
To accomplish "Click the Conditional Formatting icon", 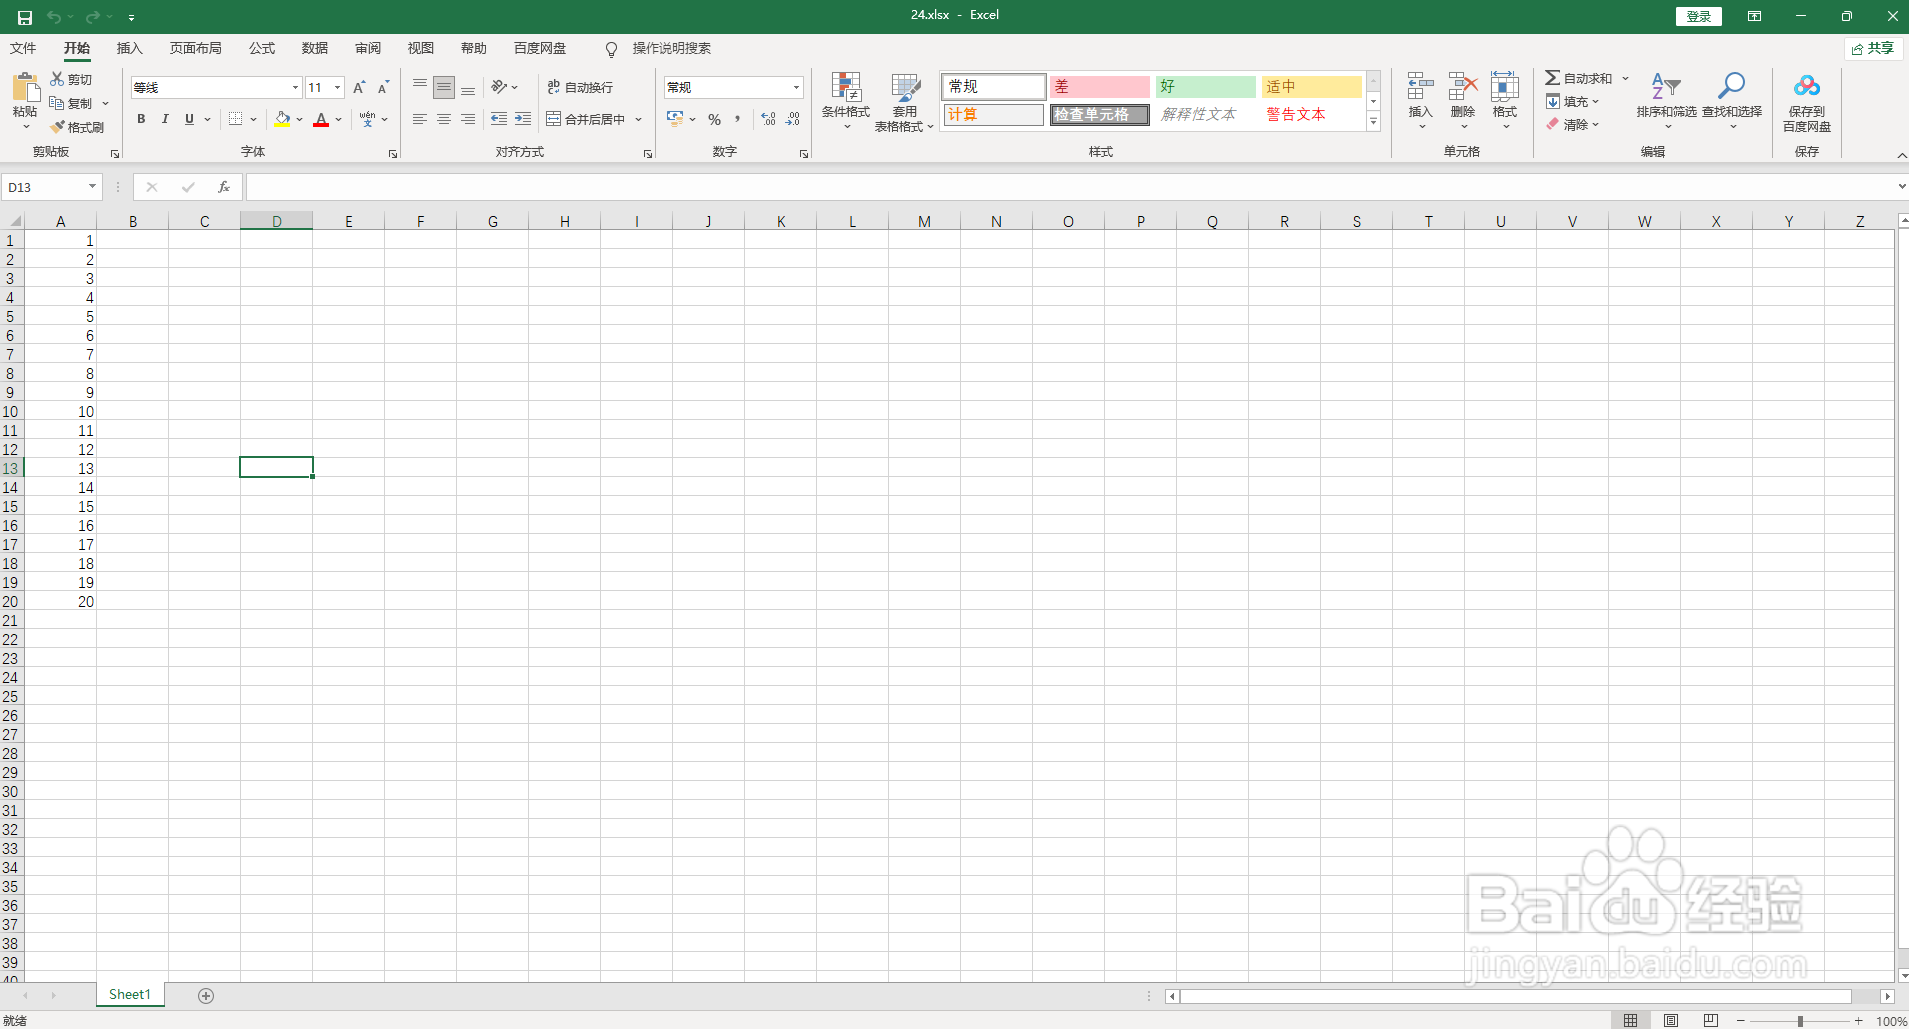I will [x=846, y=86].
